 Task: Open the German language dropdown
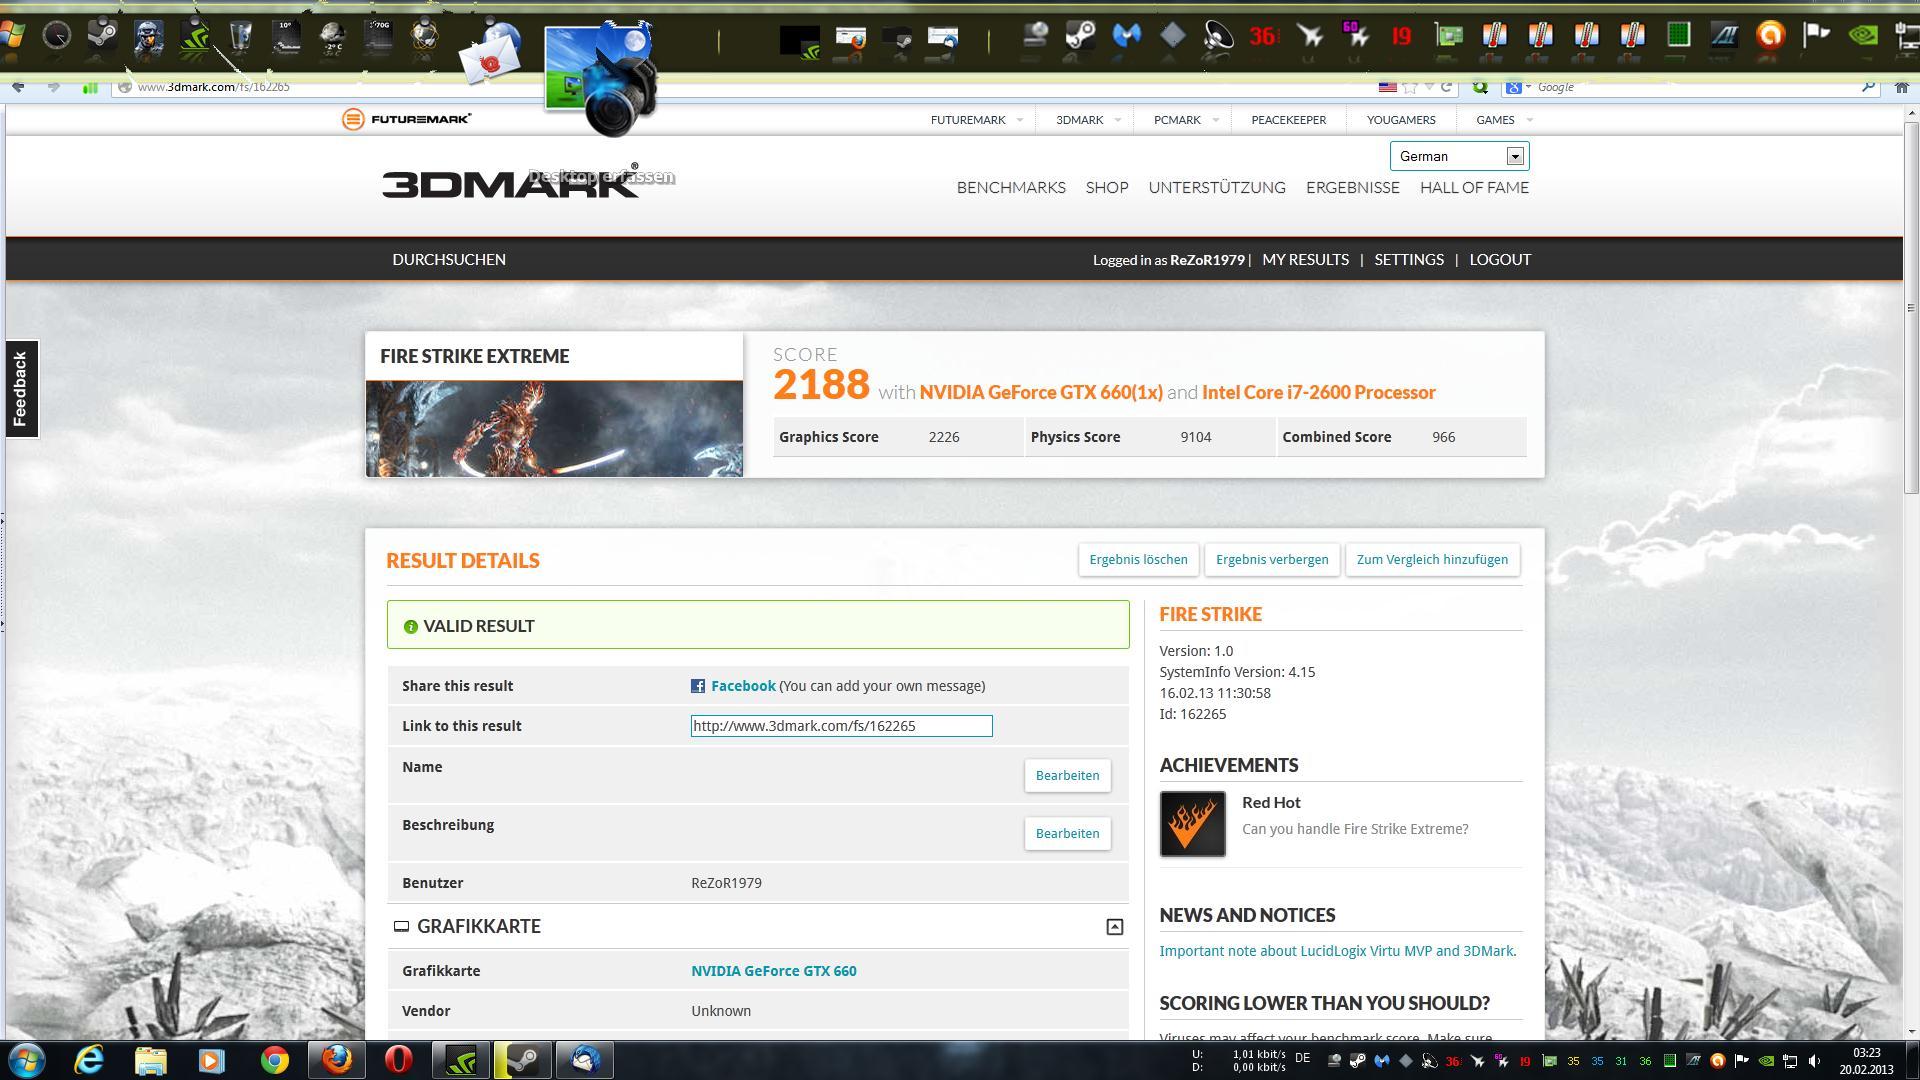(x=1458, y=156)
